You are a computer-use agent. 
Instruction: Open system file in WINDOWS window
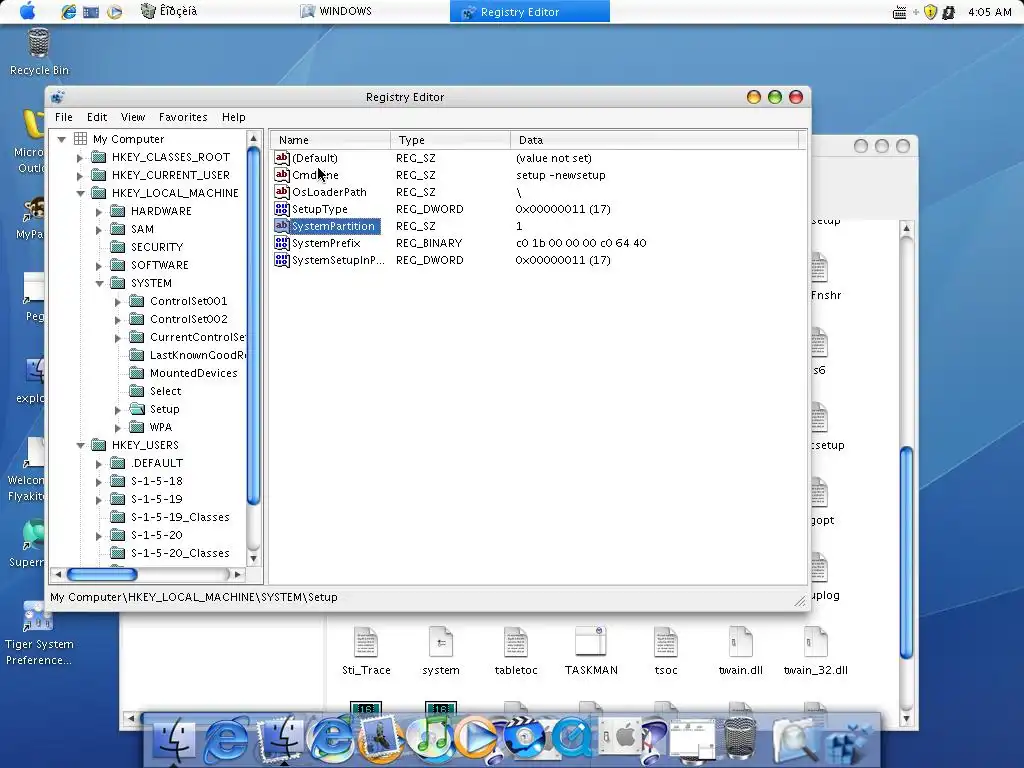[x=441, y=650]
